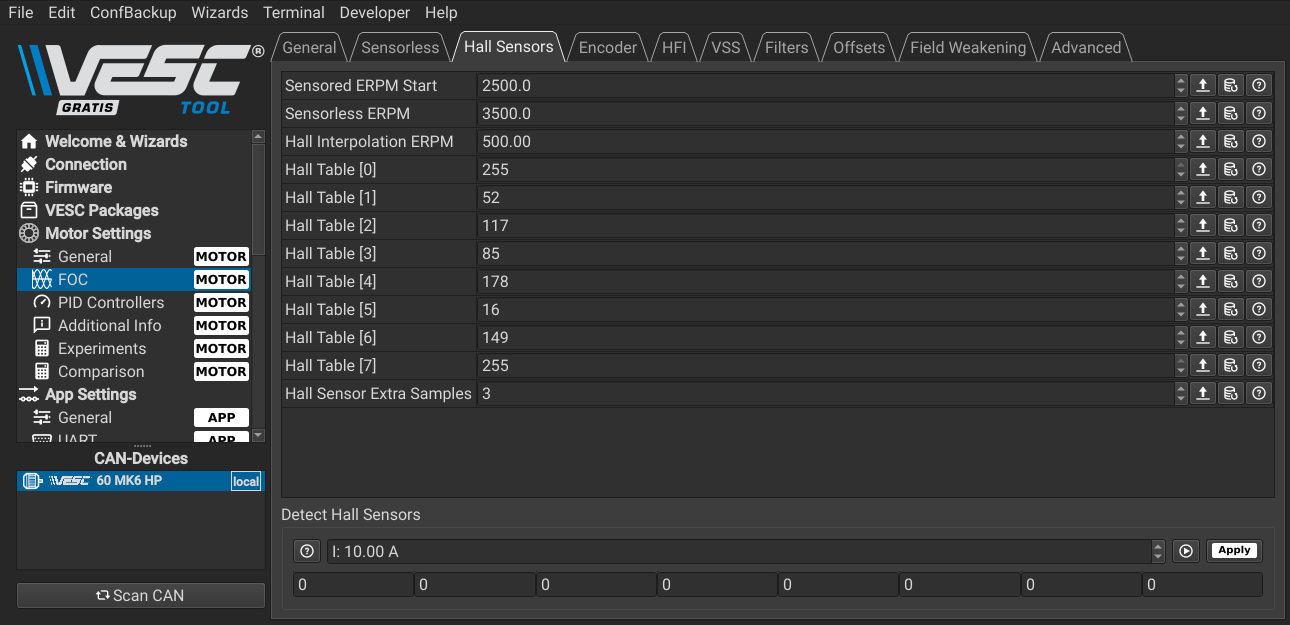
Task: Click the spinner arrows of Sensored ERPM Start
Action: pyautogui.click(x=1181, y=86)
